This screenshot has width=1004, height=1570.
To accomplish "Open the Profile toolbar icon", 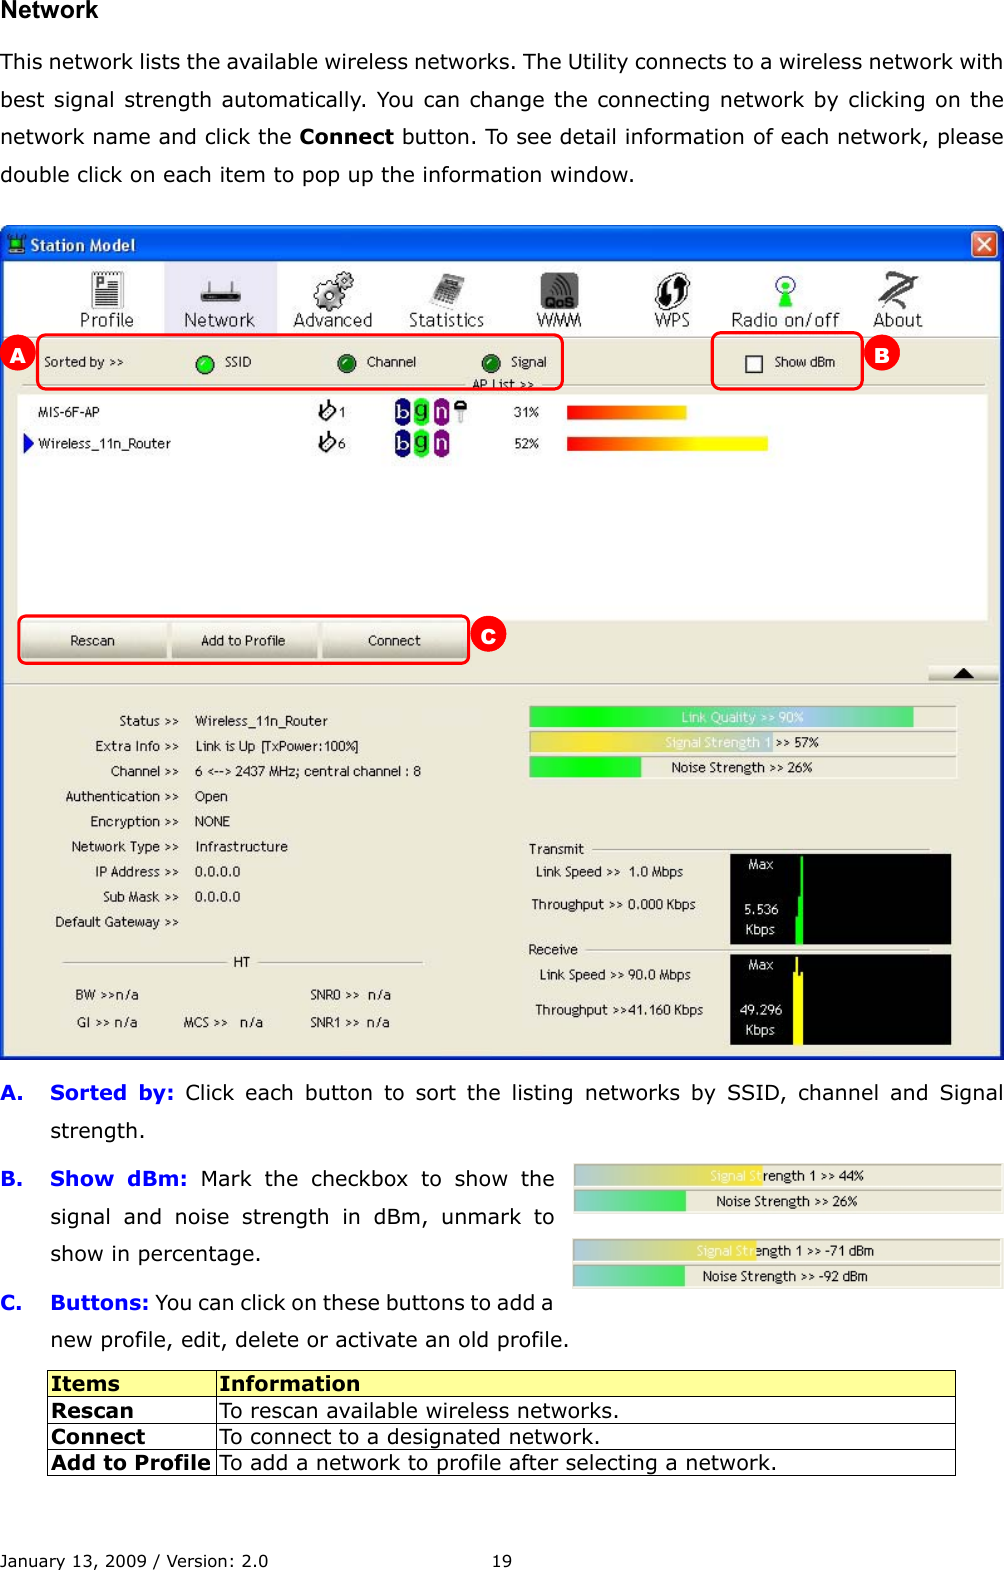I will [x=107, y=300].
